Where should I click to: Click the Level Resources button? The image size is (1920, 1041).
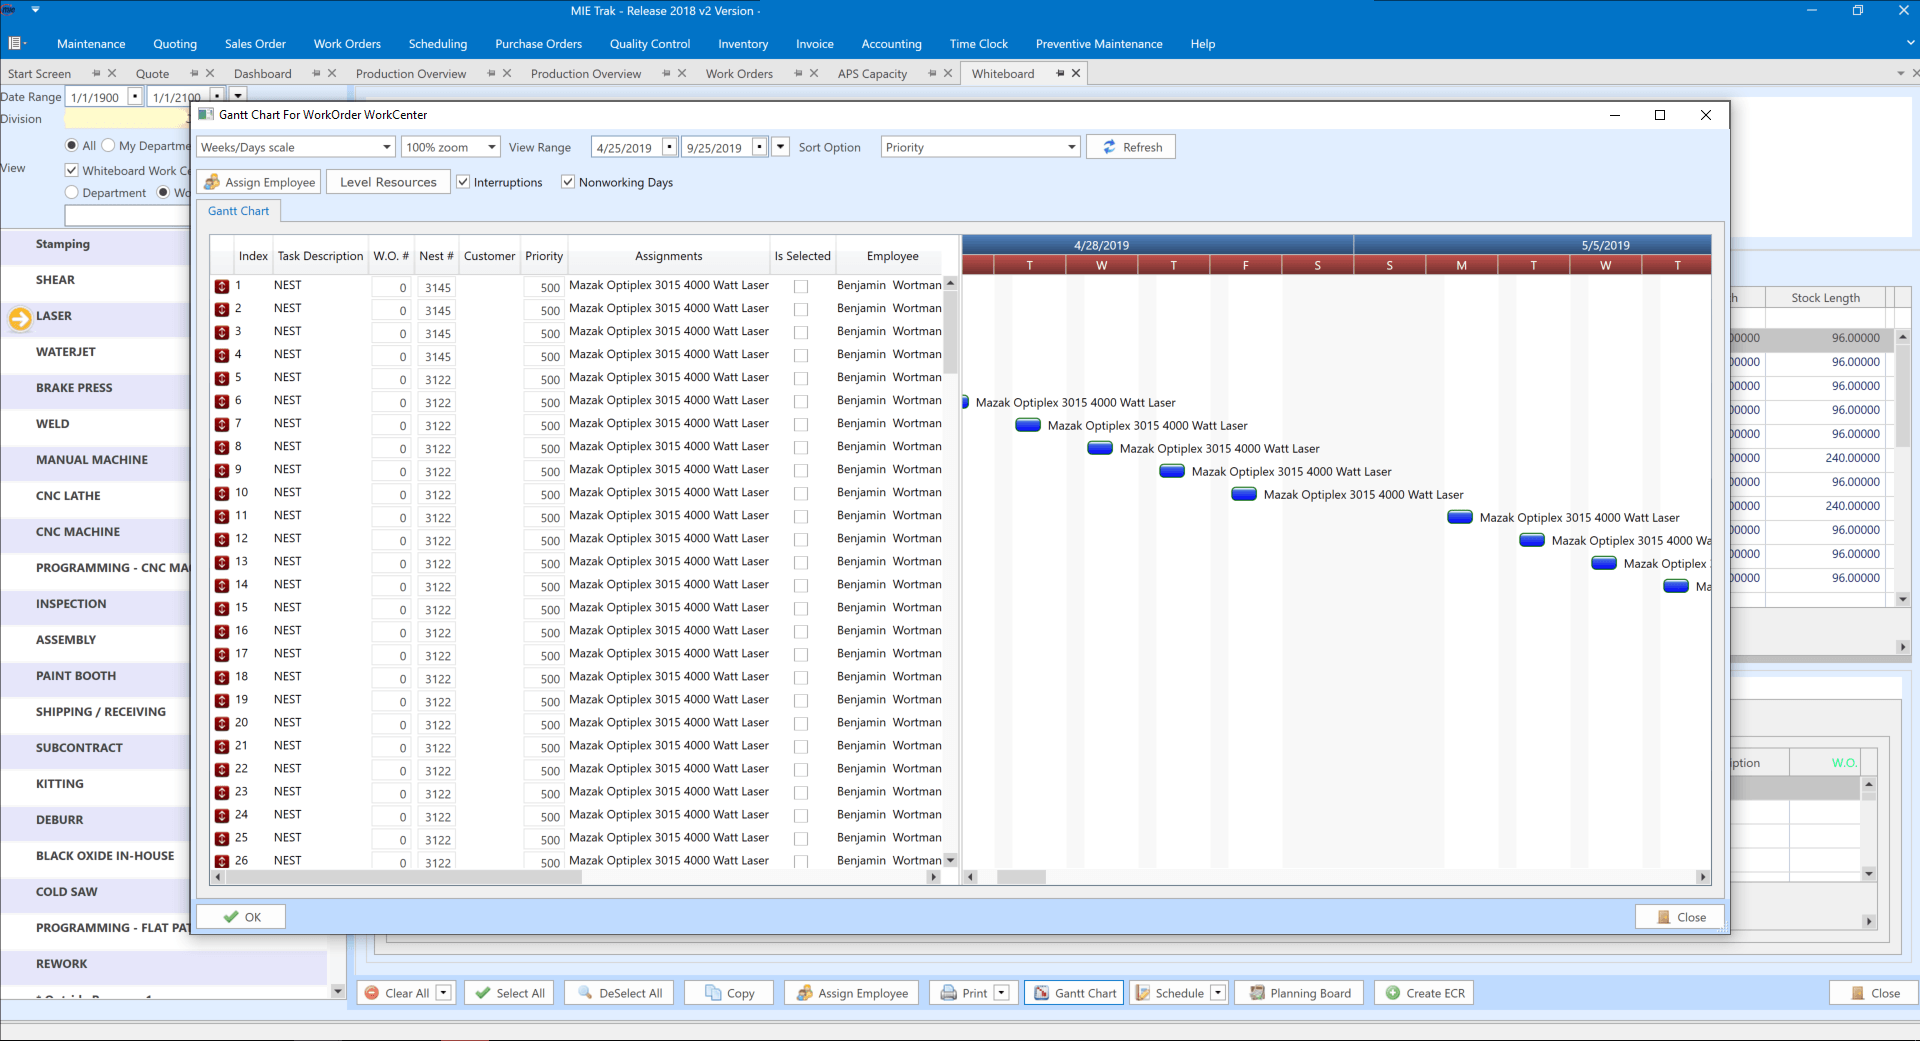coord(387,181)
